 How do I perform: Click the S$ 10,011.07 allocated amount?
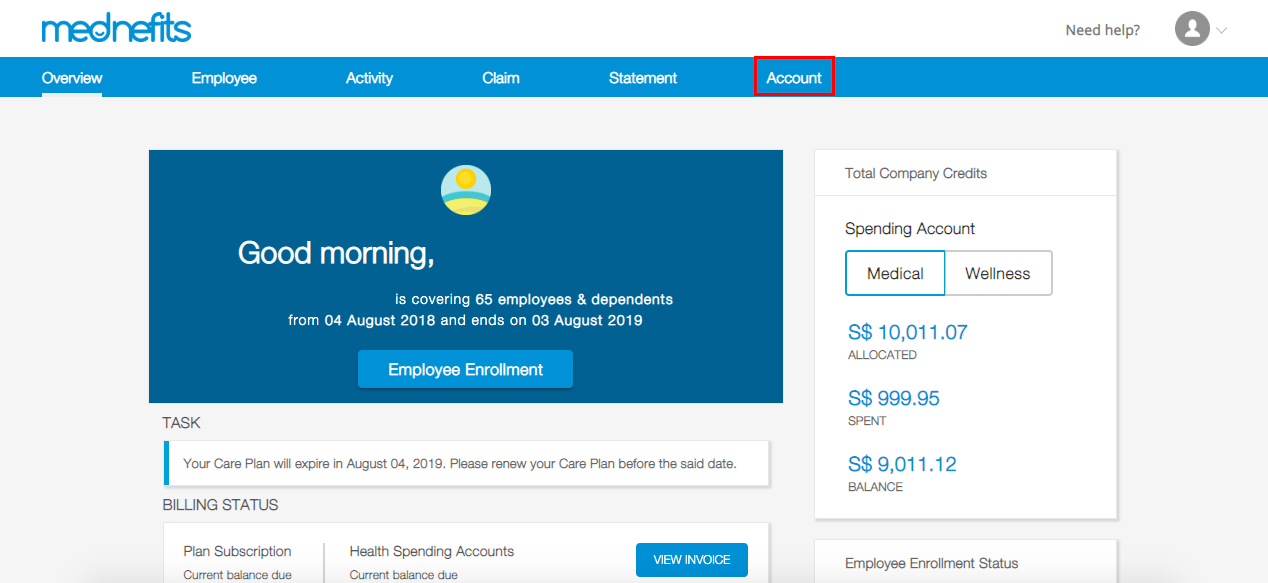(907, 332)
